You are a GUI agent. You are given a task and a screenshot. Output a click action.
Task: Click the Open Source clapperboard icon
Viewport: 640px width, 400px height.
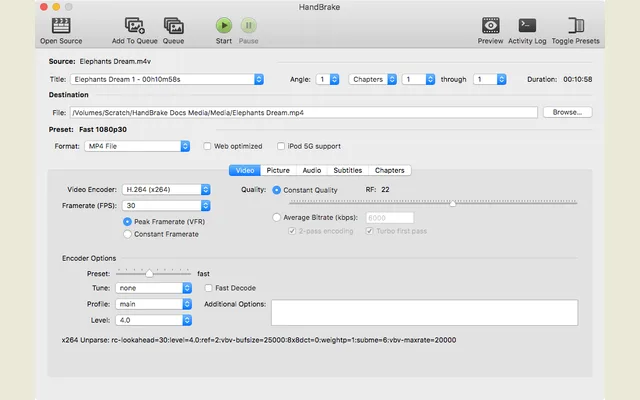coord(61,26)
